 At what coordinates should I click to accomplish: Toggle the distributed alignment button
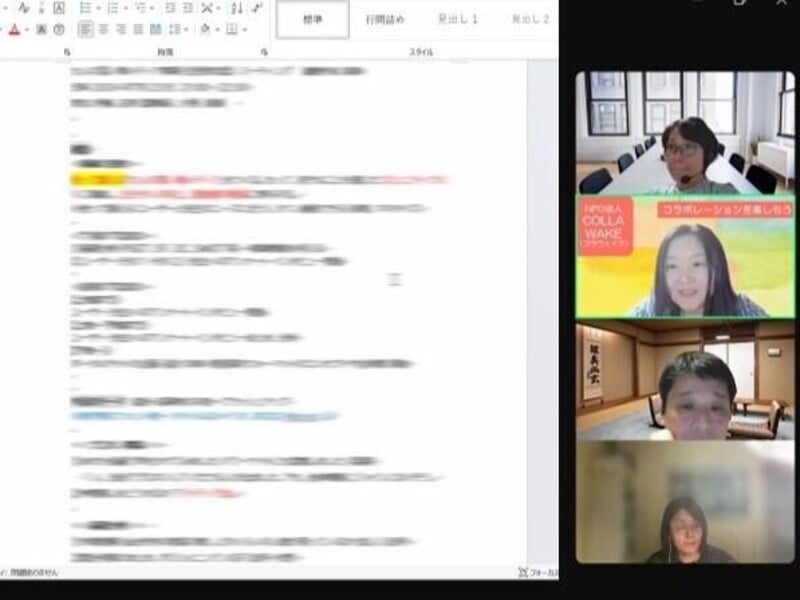[156, 30]
